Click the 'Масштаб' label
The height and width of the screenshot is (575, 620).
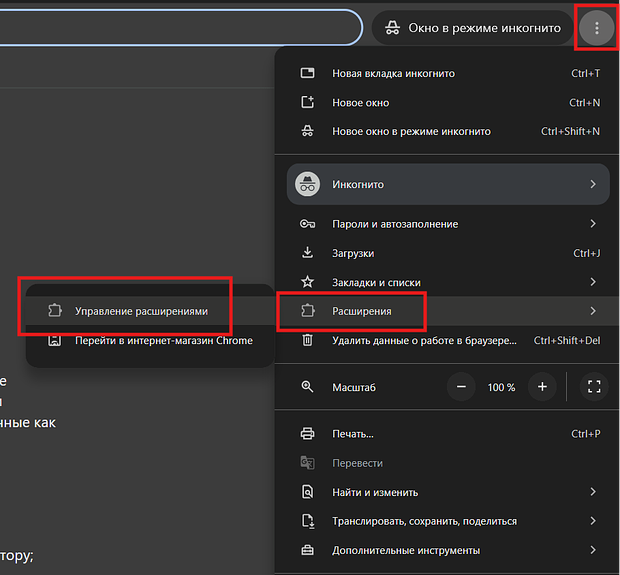[x=354, y=387]
